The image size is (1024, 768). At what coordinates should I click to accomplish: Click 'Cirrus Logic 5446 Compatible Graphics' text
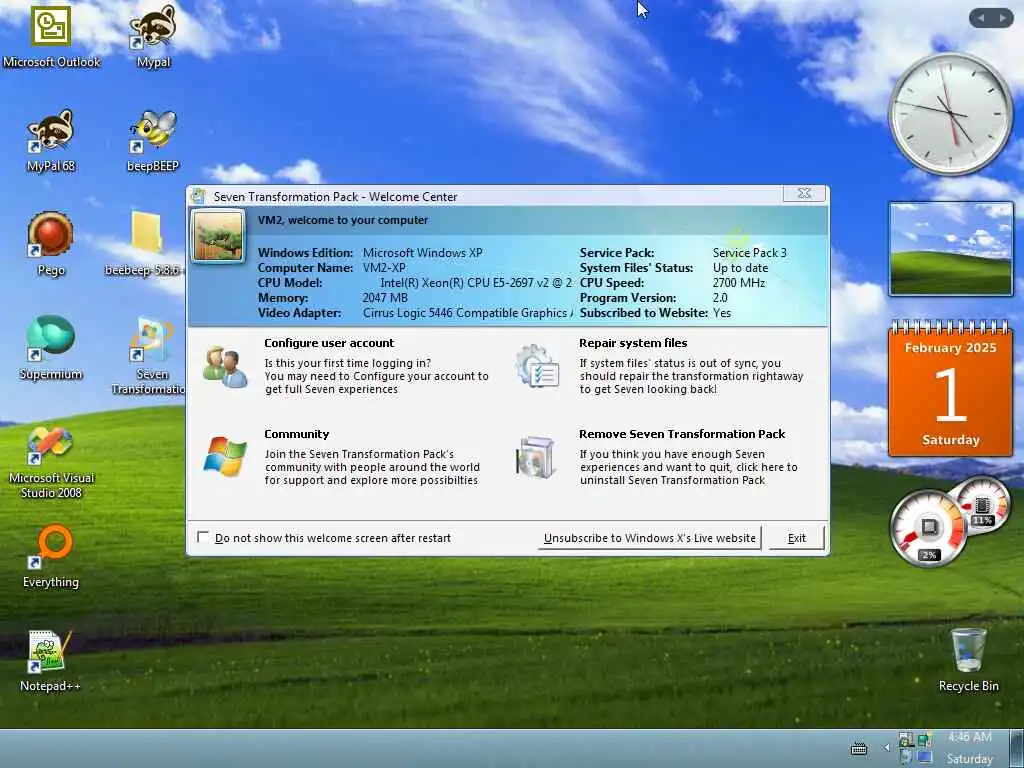pyautogui.click(x=467, y=313)
